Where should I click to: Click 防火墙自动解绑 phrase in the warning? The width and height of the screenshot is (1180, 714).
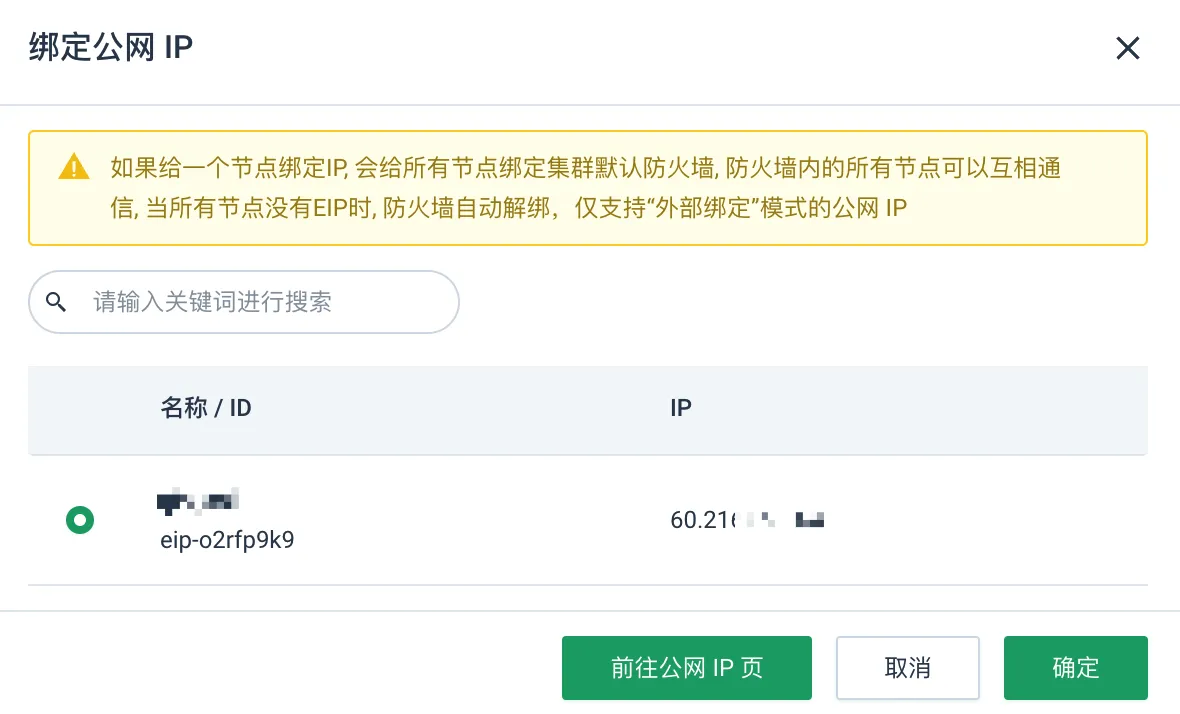pos(470,207)
